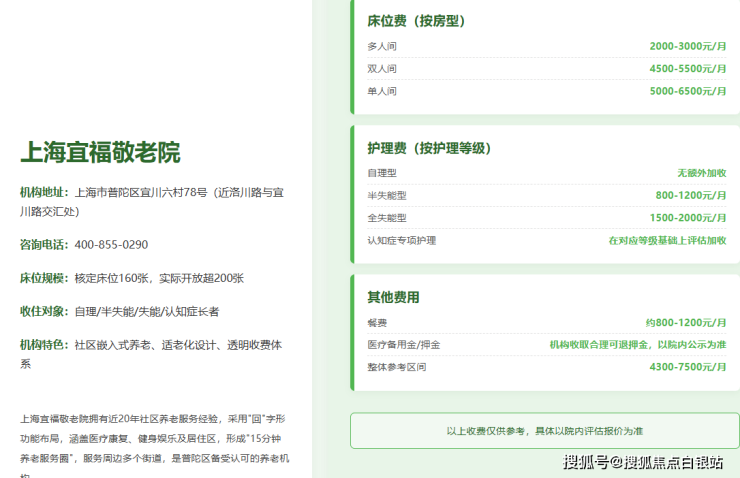This screenshot has width=740, height=478.
Task: Click the value 在对应等级基础上评估加收
Action: click(x=667, y=241)
